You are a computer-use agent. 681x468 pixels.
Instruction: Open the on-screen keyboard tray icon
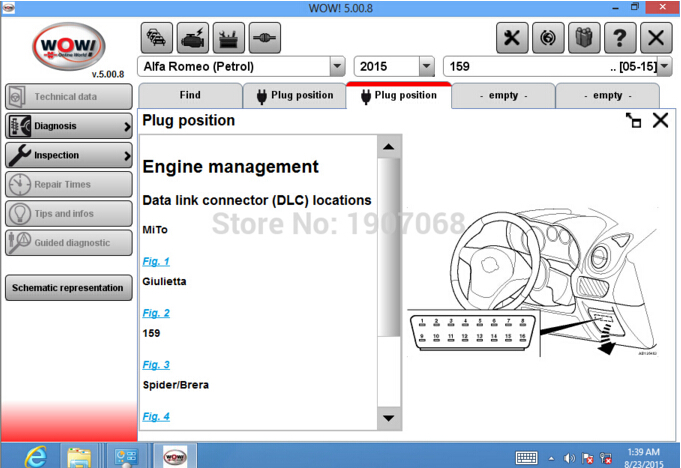coord(526,458)
